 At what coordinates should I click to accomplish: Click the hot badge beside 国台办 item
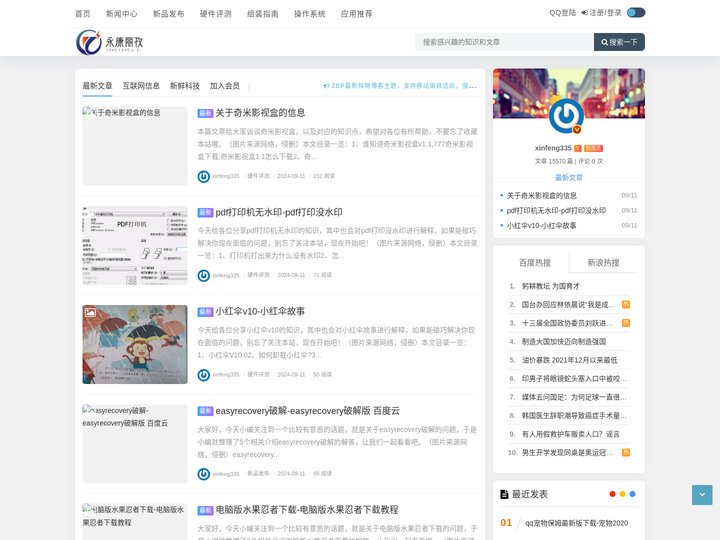pyautogui.click(x=625, y=304)
